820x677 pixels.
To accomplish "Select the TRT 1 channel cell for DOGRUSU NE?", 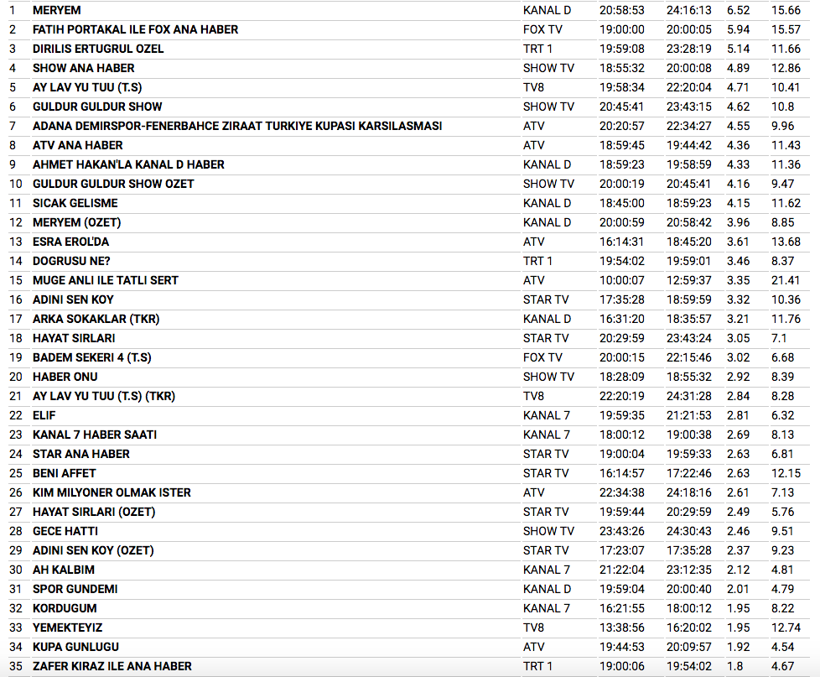I will pos(537,261).
